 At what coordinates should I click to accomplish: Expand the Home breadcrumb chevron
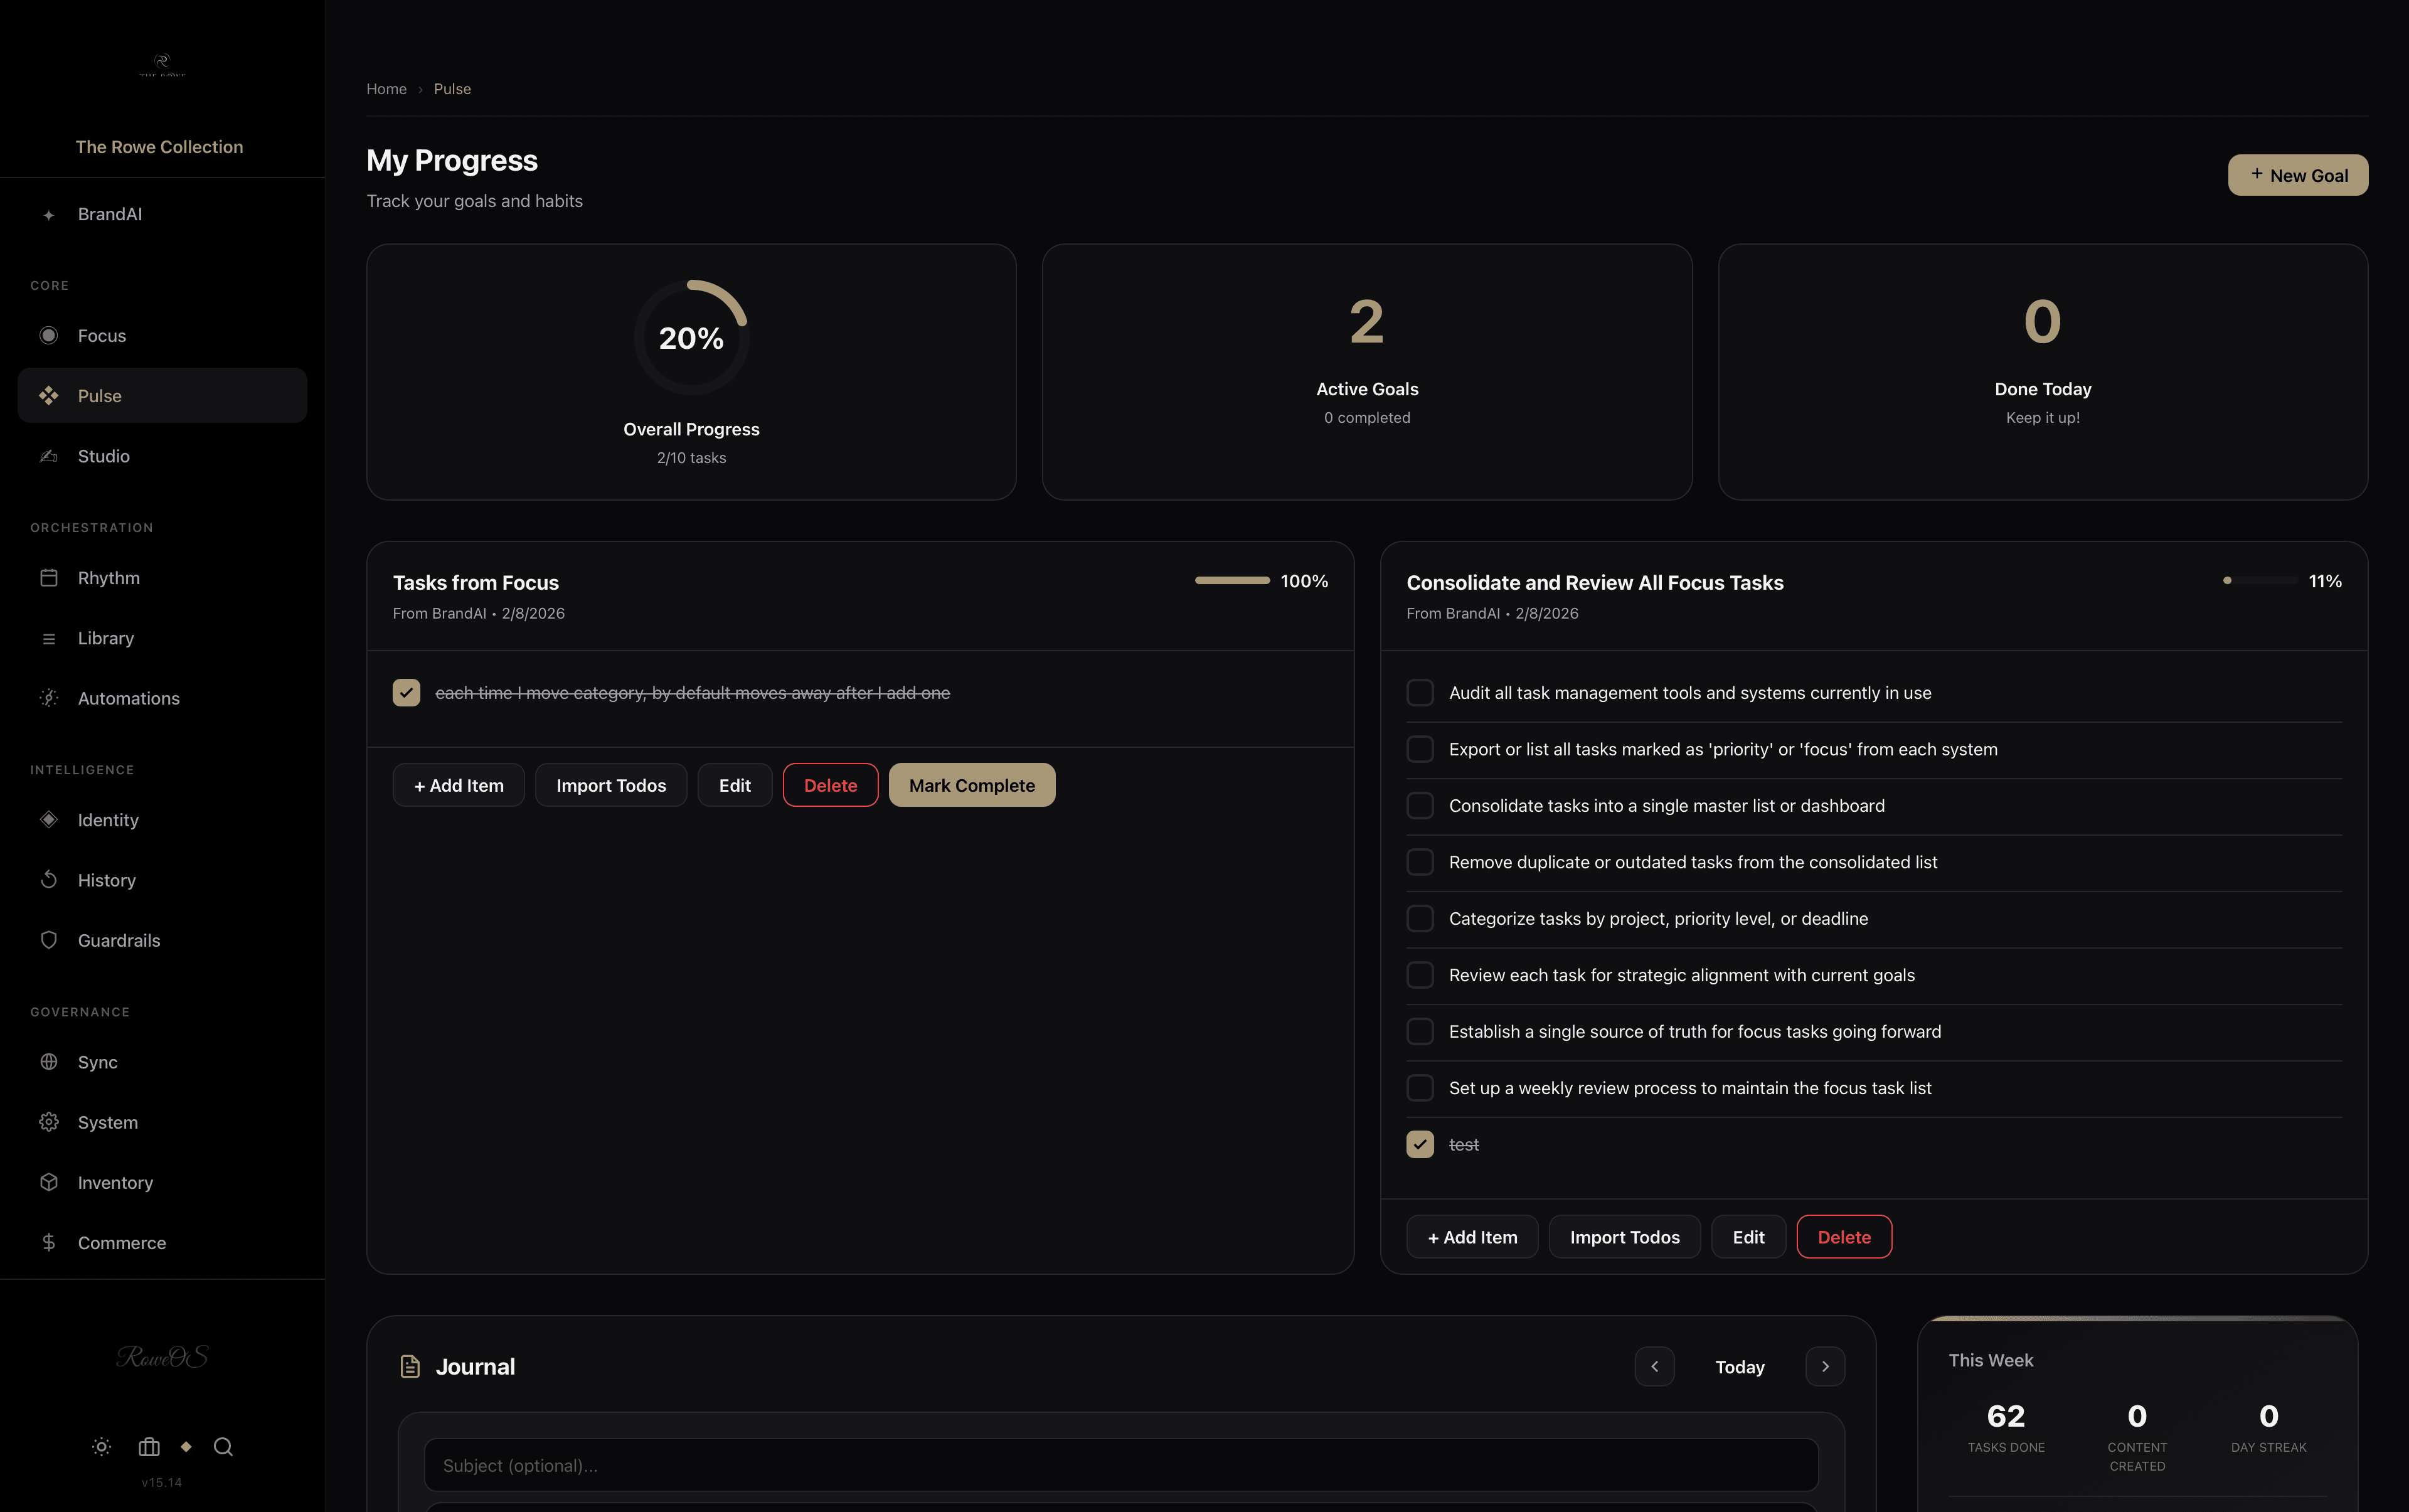click(x=420, y=89)
